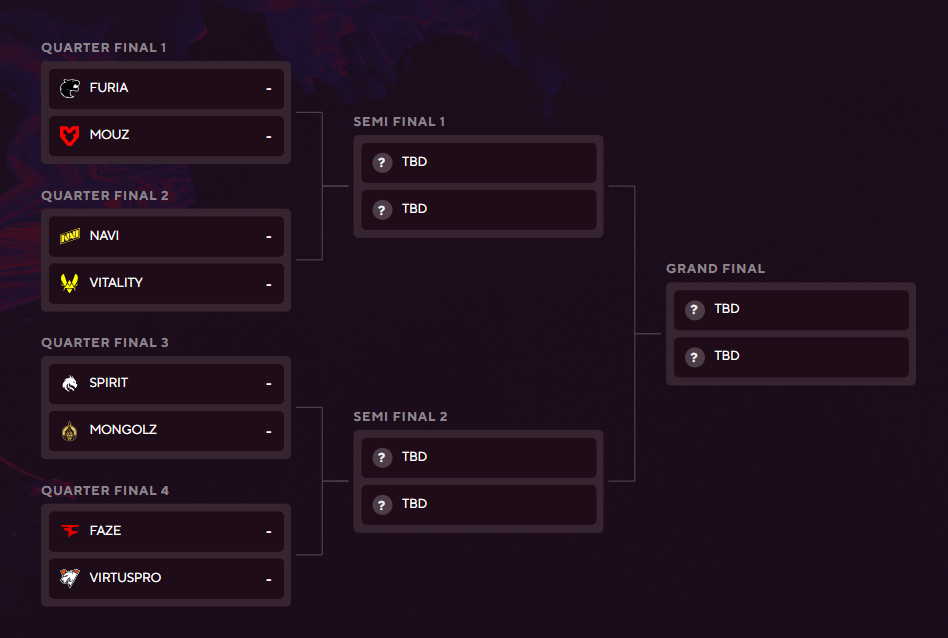The height and width of the screenshot is (638, 948).
Task: Click the Quarter Final 1 heading
Action: 103,48
